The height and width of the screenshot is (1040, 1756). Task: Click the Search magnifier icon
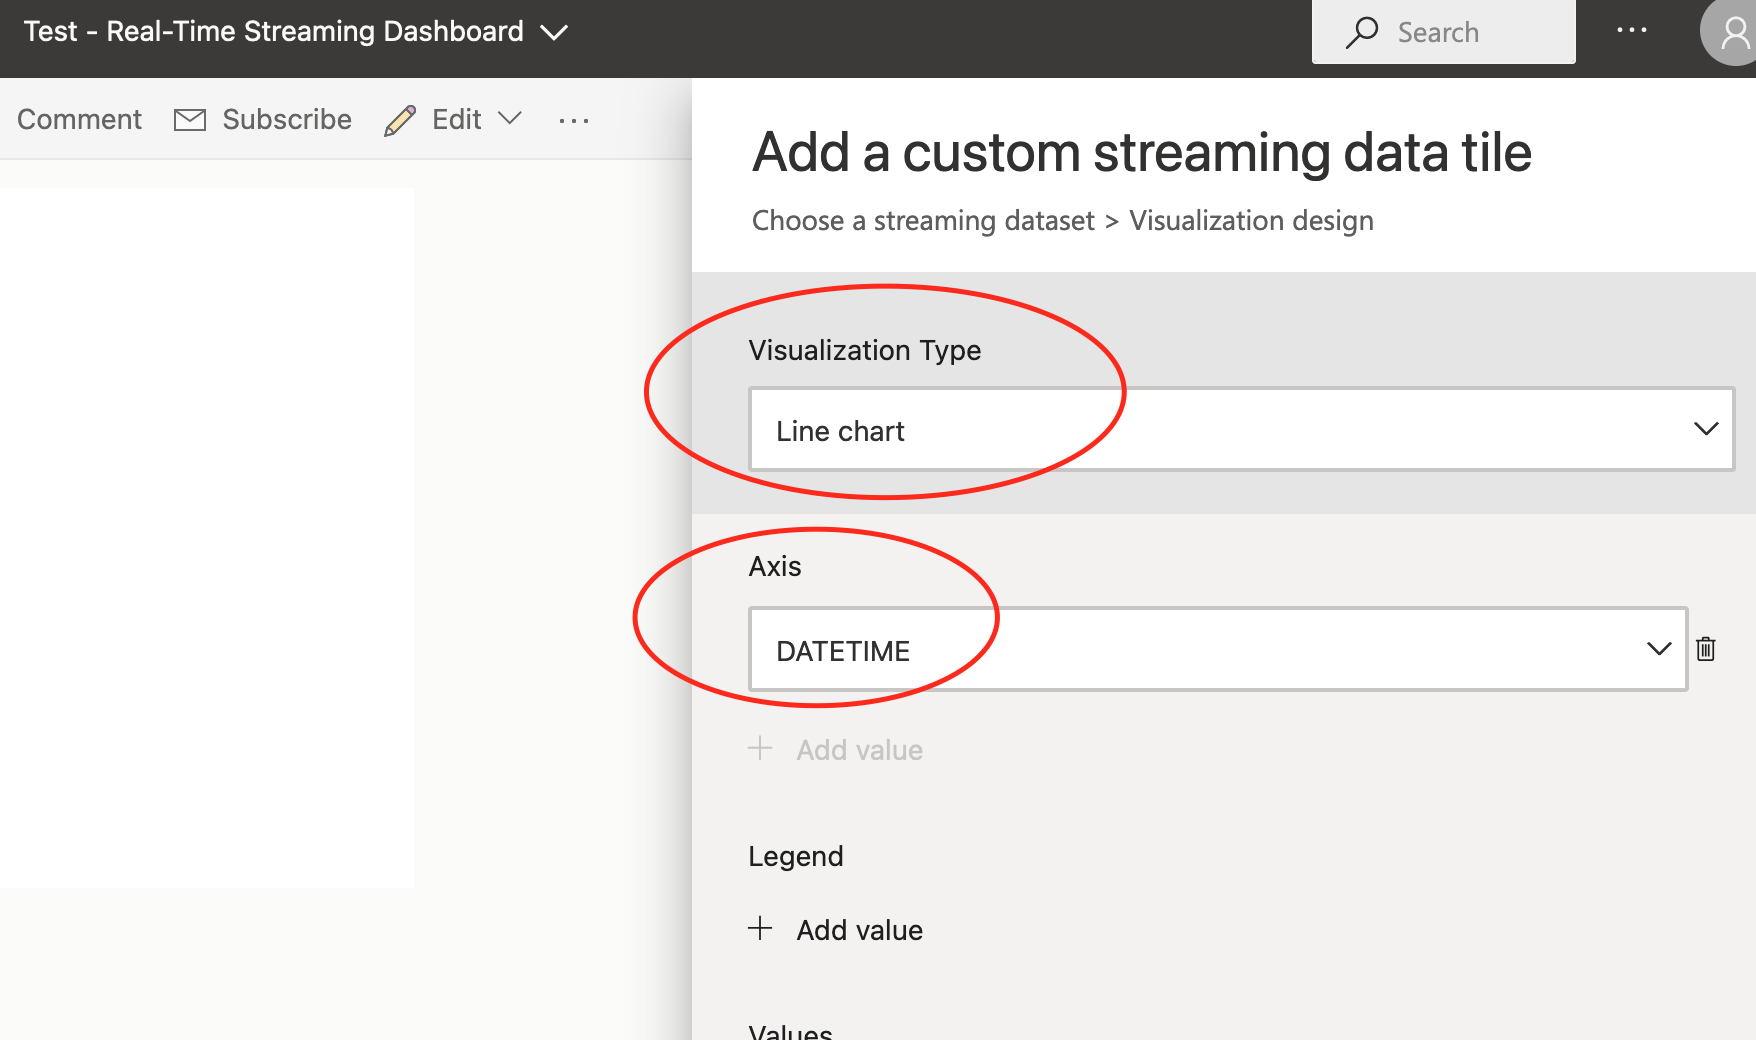point(1362,31)
